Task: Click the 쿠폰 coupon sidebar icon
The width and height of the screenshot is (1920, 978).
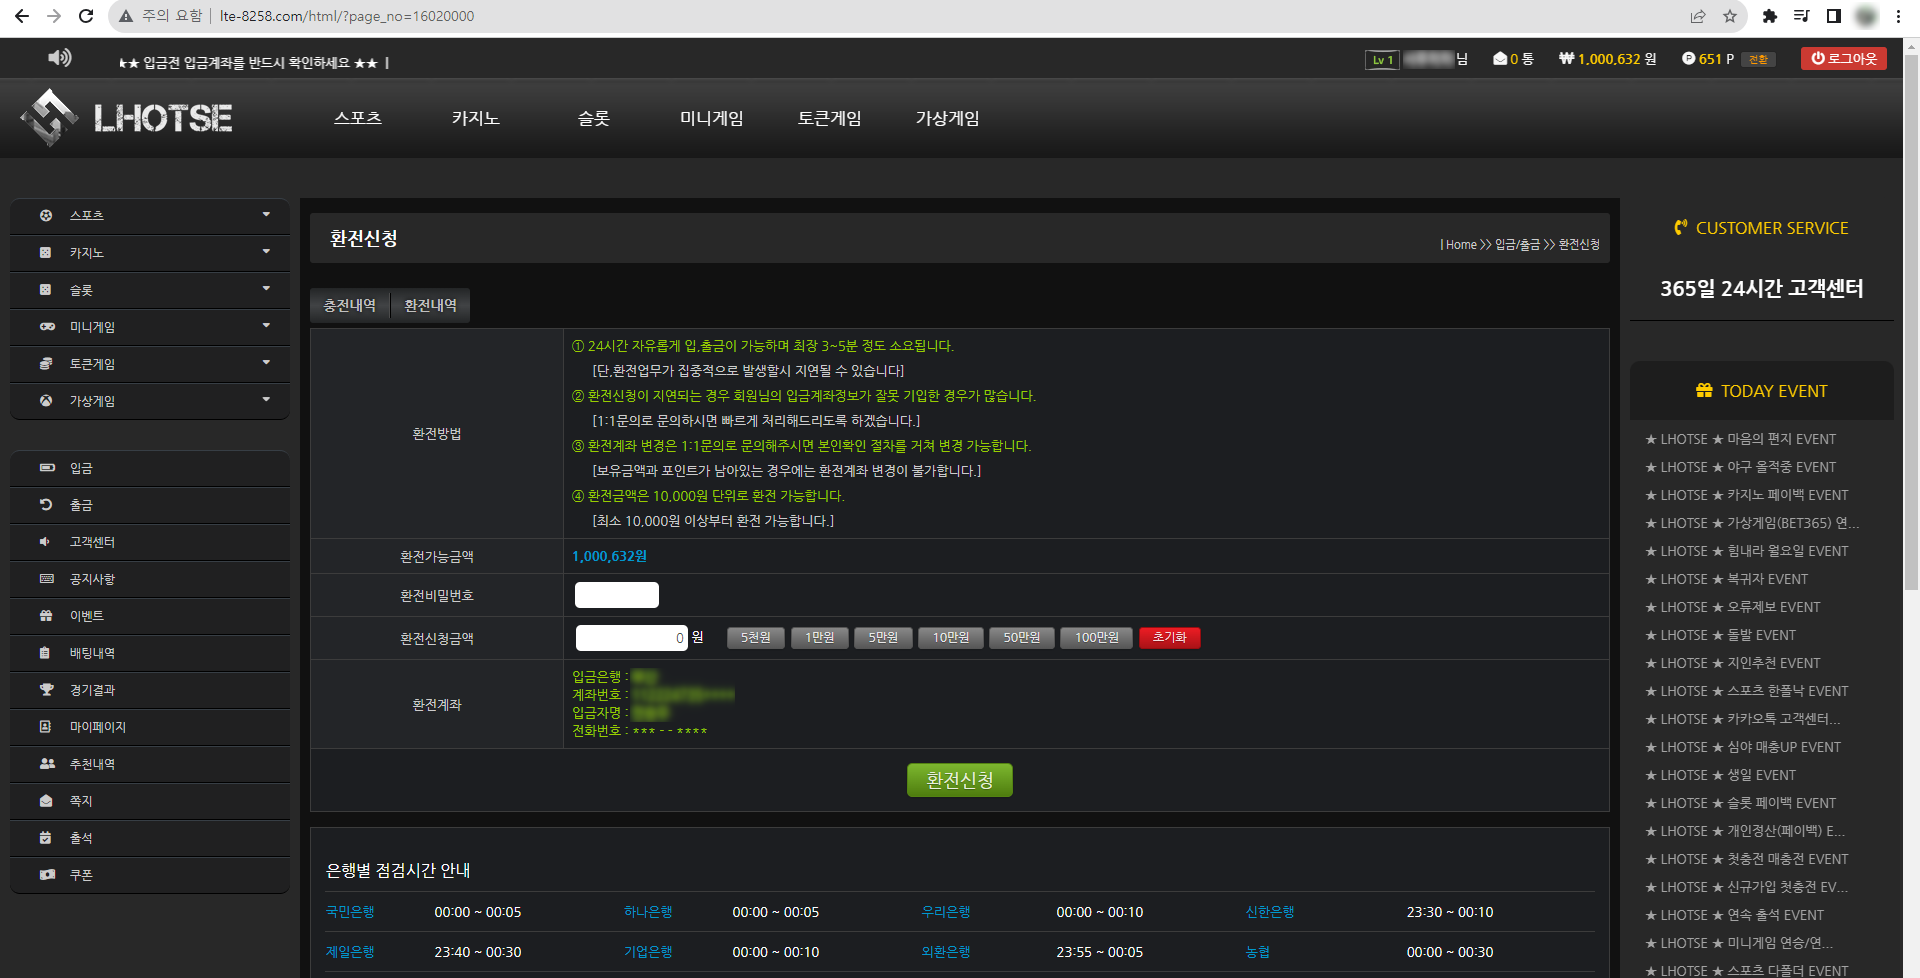Action: [47, 874]
